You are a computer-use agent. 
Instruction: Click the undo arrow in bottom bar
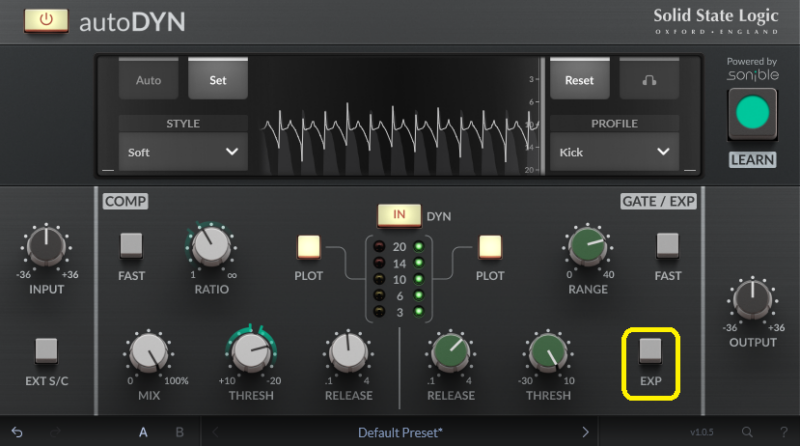coord(18,432)
